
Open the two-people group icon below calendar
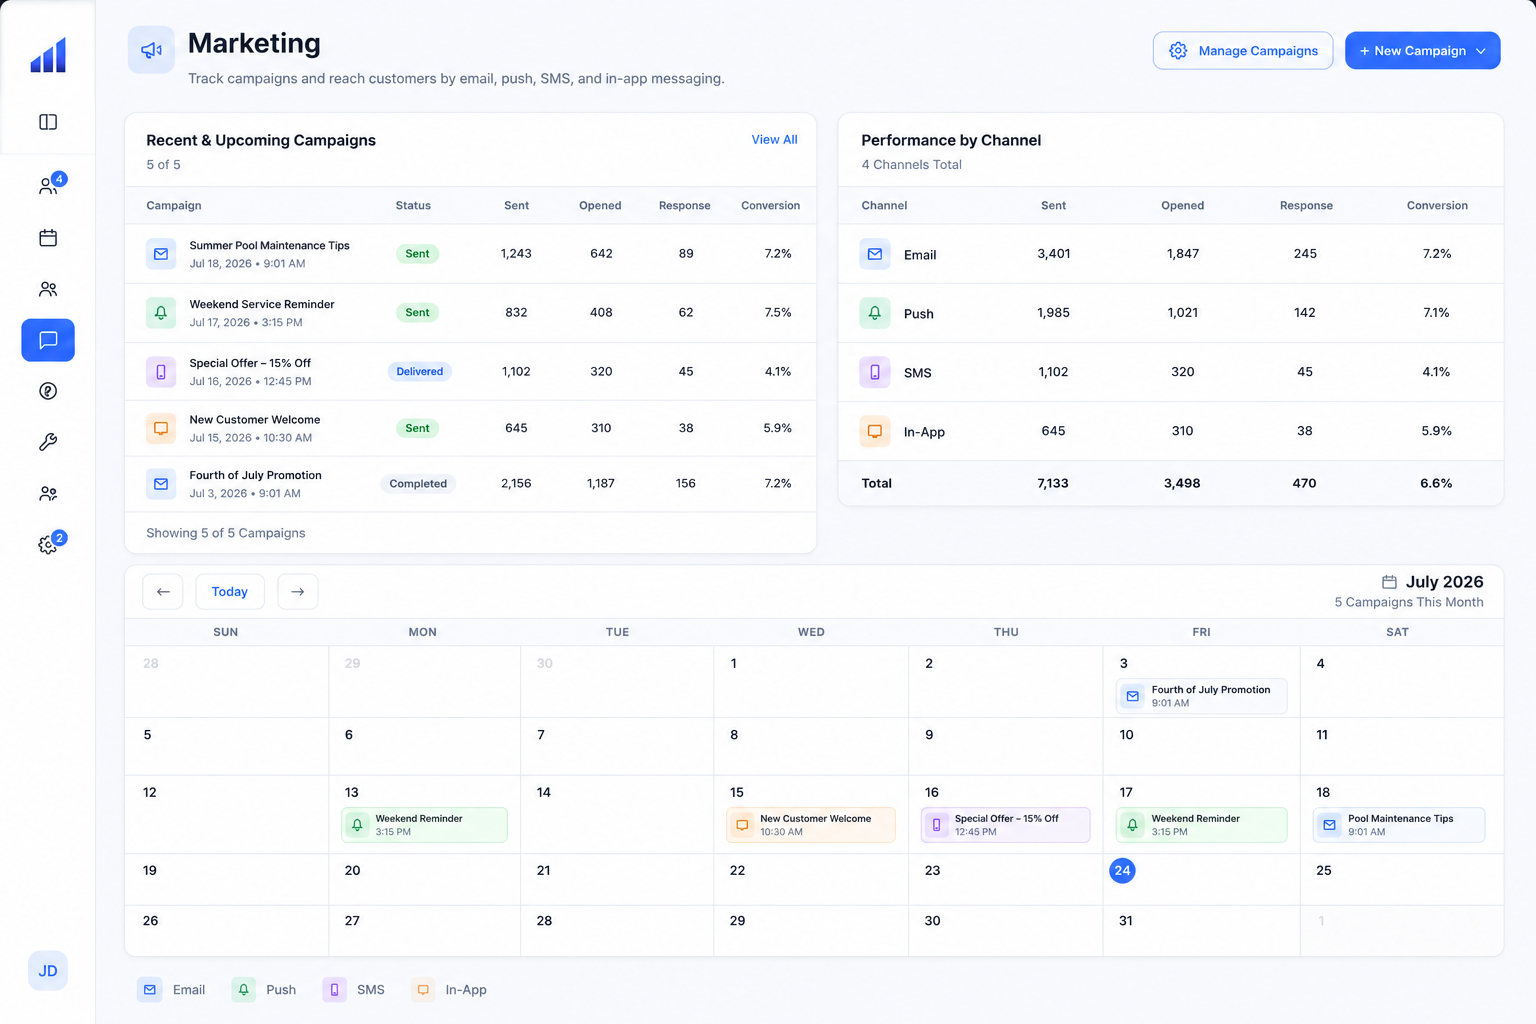click(x=48, y=289)
